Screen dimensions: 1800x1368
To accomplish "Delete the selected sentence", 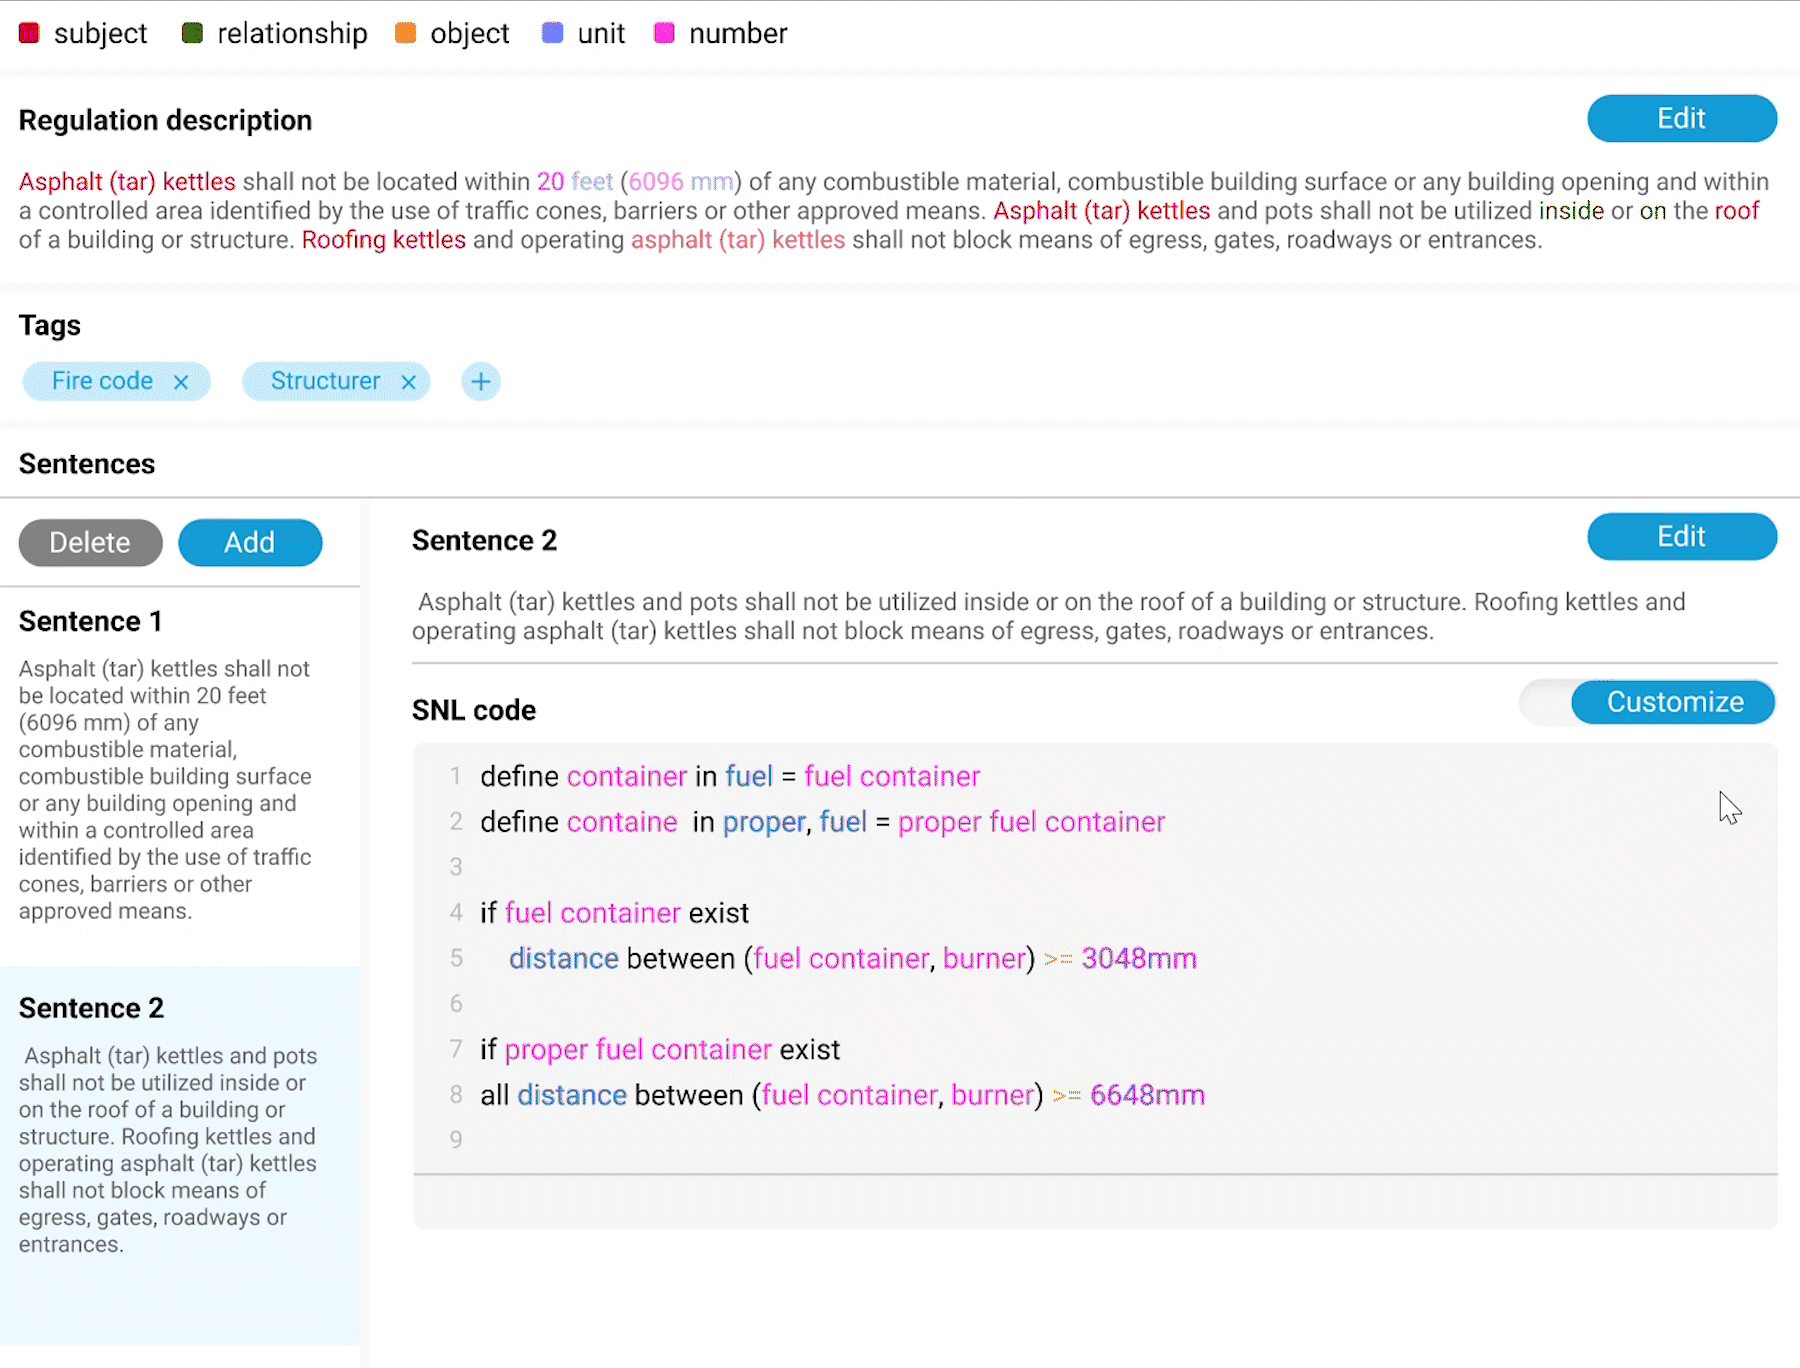I will [90, 542].
